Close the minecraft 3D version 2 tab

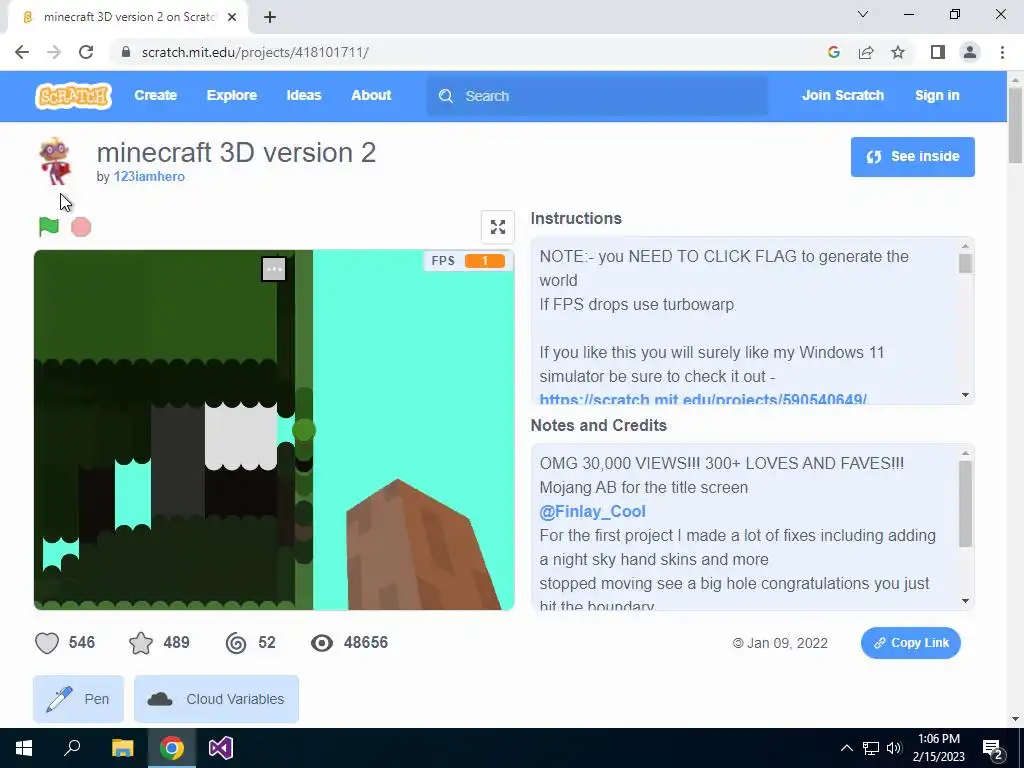232,17
